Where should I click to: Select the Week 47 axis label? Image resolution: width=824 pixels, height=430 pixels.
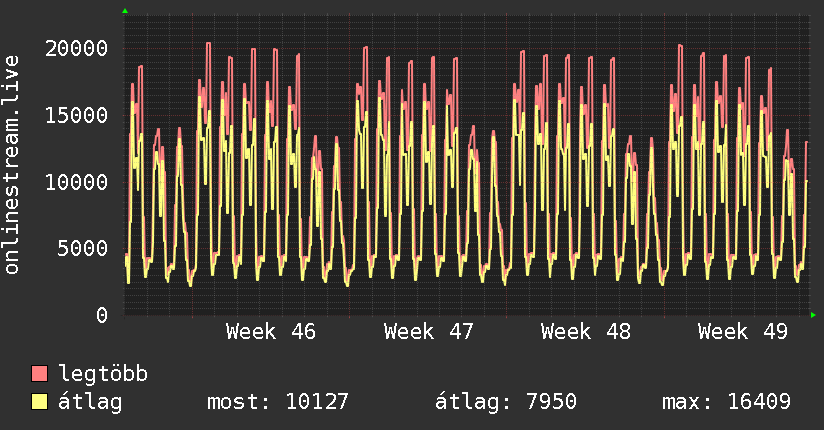[428, 332]
